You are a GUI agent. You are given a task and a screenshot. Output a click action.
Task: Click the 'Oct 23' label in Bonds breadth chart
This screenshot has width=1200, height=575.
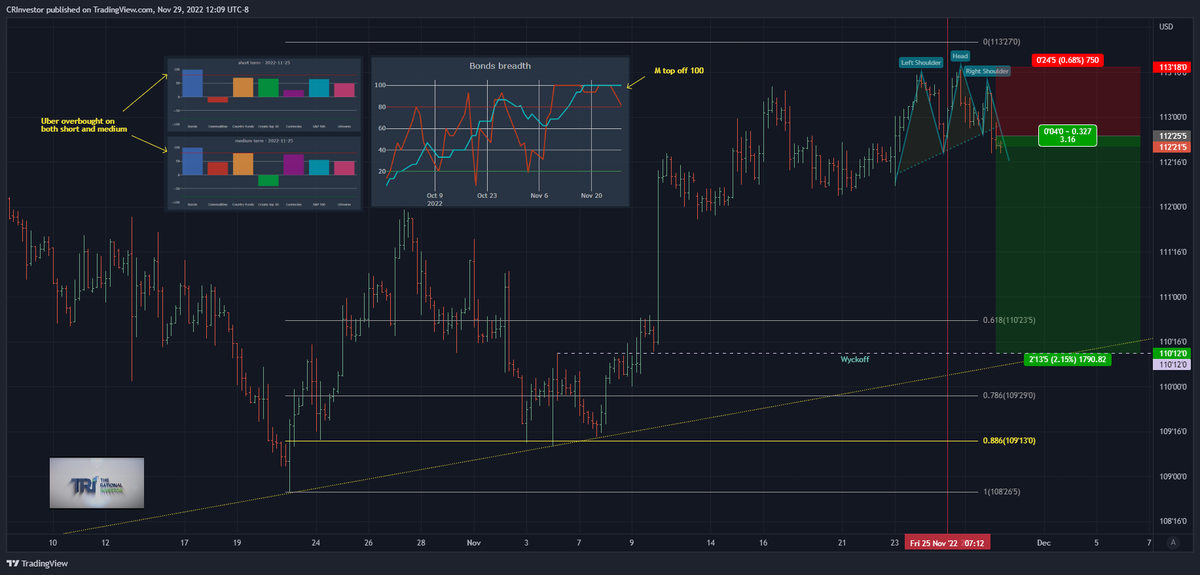click(x=487, y=196)
